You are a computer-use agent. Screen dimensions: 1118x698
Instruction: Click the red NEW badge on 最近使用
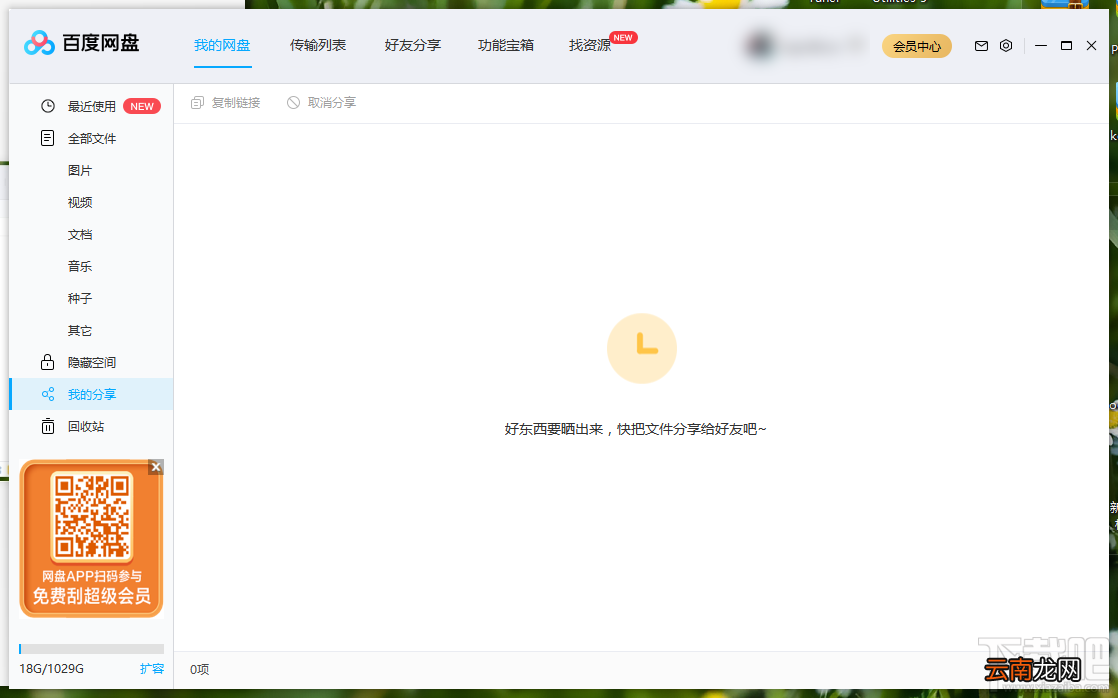(x=142, y=106)
